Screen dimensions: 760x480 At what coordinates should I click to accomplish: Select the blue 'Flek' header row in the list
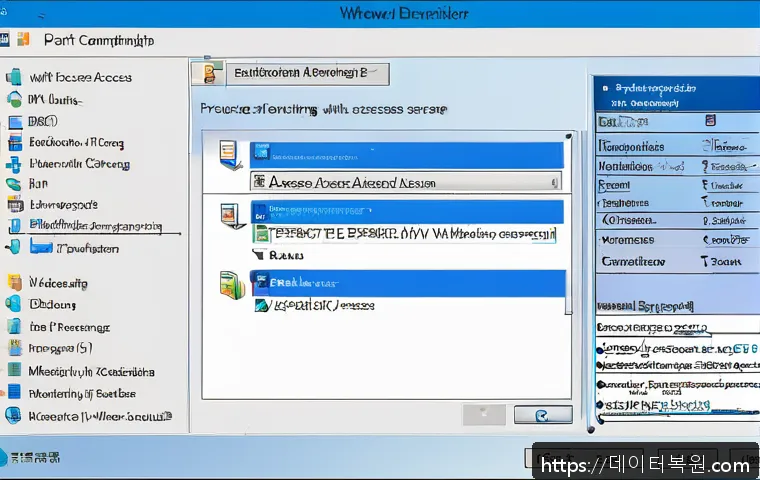[x=408, y=283]
